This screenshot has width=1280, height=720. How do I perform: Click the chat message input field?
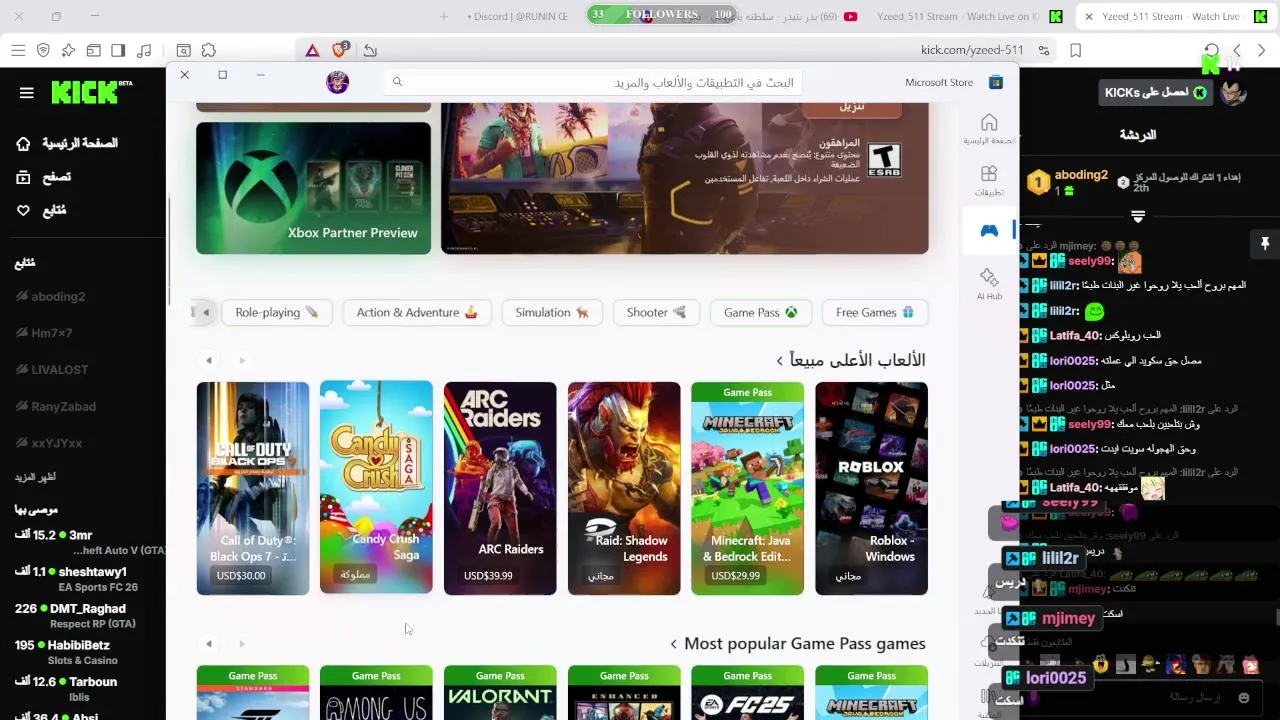(1150, 697)
